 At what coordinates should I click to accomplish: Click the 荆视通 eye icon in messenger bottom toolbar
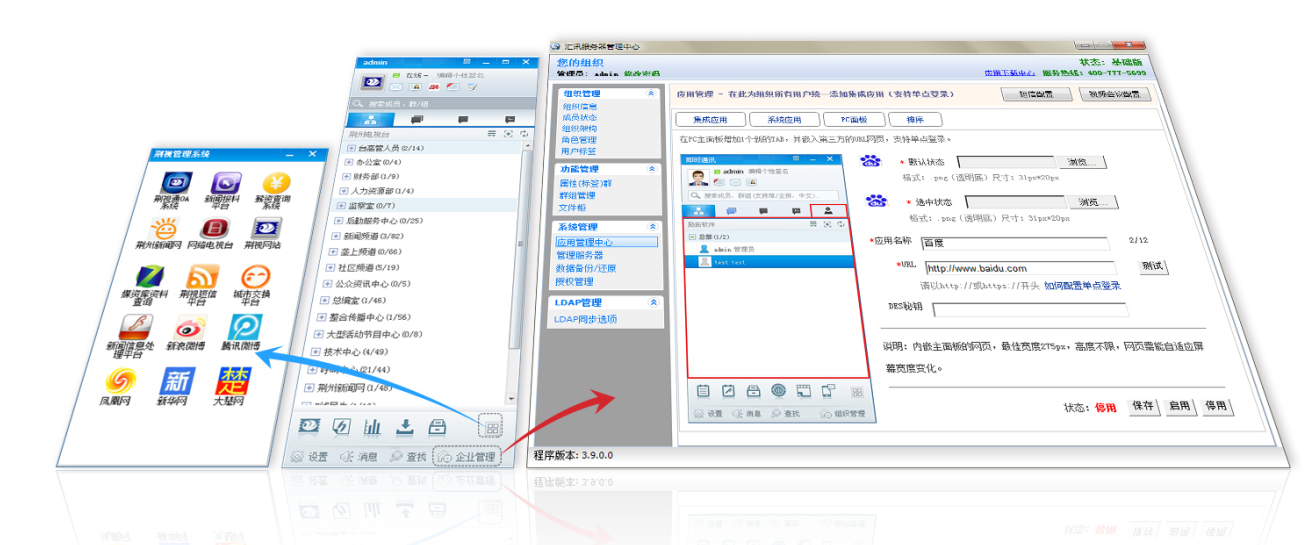[x=308, y=427]
